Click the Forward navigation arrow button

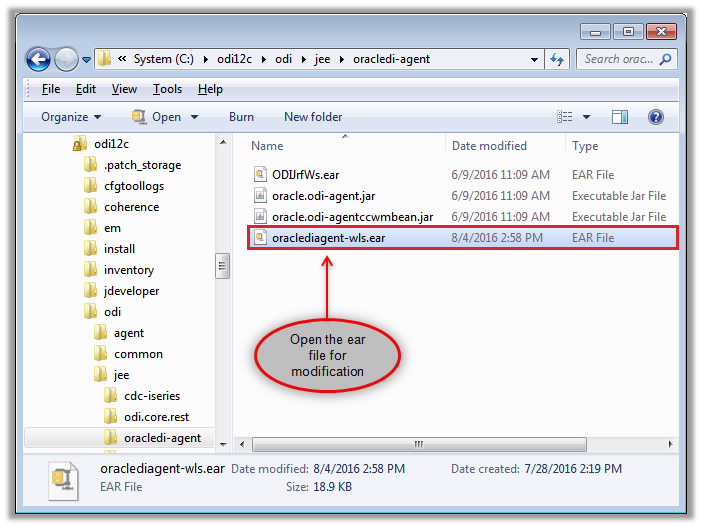click(x=65, y=59)
